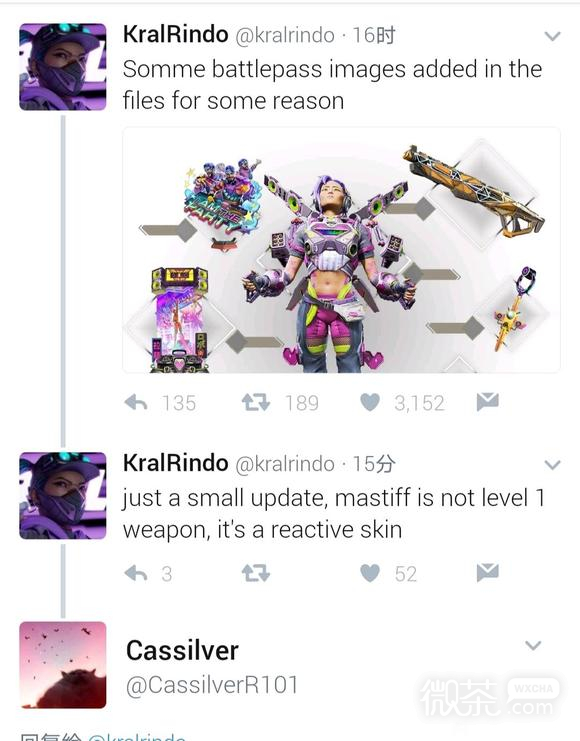Screen dimensions: 580x741
Task: Like the tweet with 3,152 likes
Action: pyautogui.click(x=370, y=403)
